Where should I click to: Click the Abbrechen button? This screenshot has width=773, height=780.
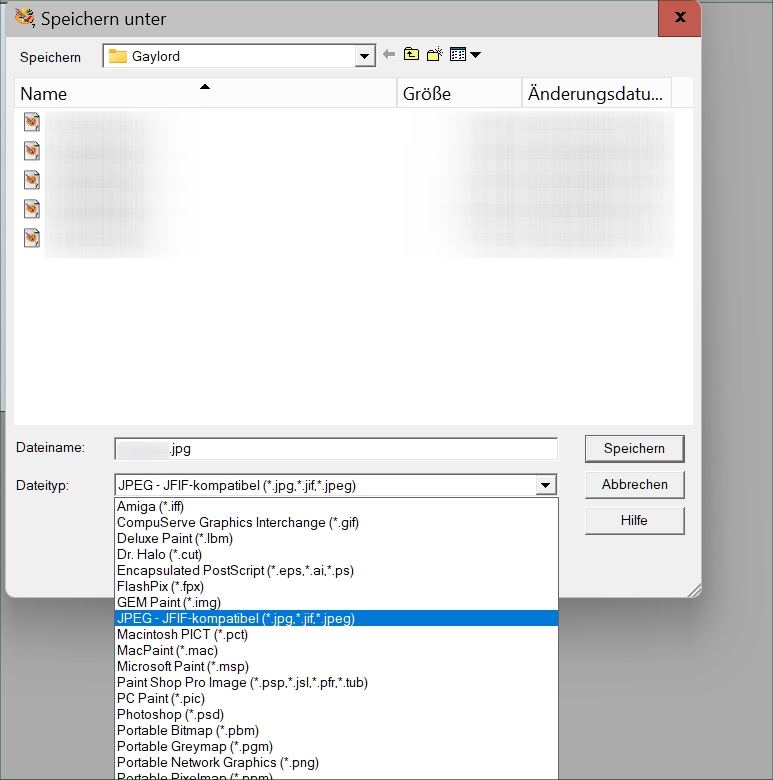point(634,485)
